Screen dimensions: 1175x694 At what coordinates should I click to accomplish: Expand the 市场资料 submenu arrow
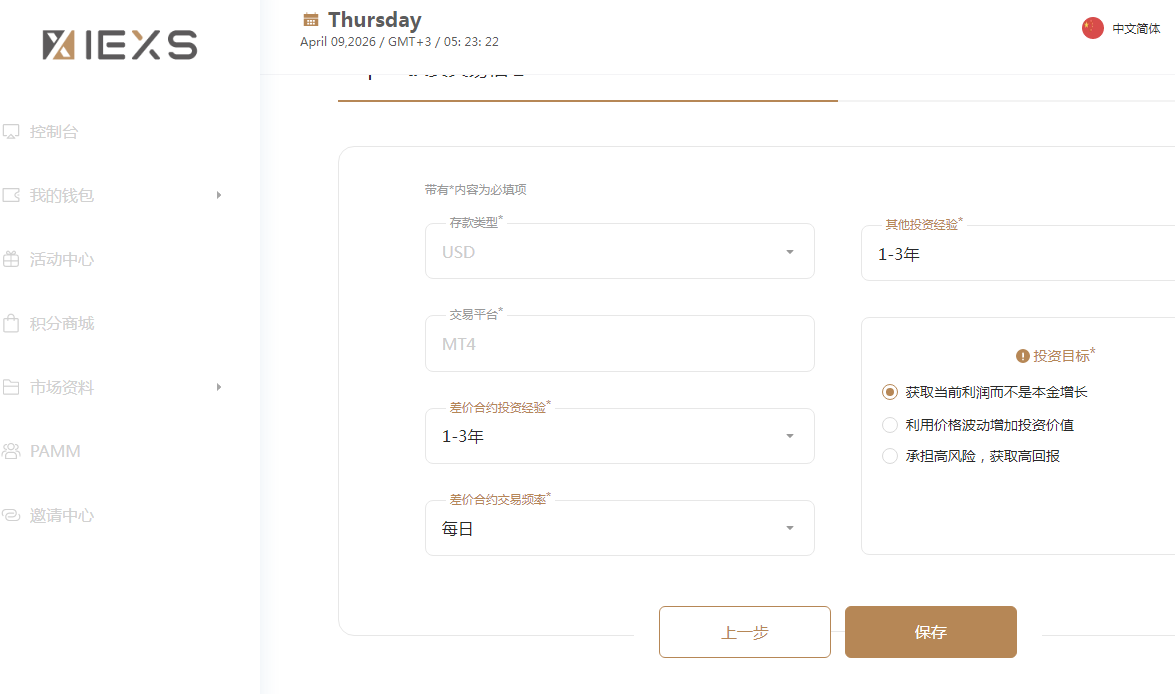point(219,387)
